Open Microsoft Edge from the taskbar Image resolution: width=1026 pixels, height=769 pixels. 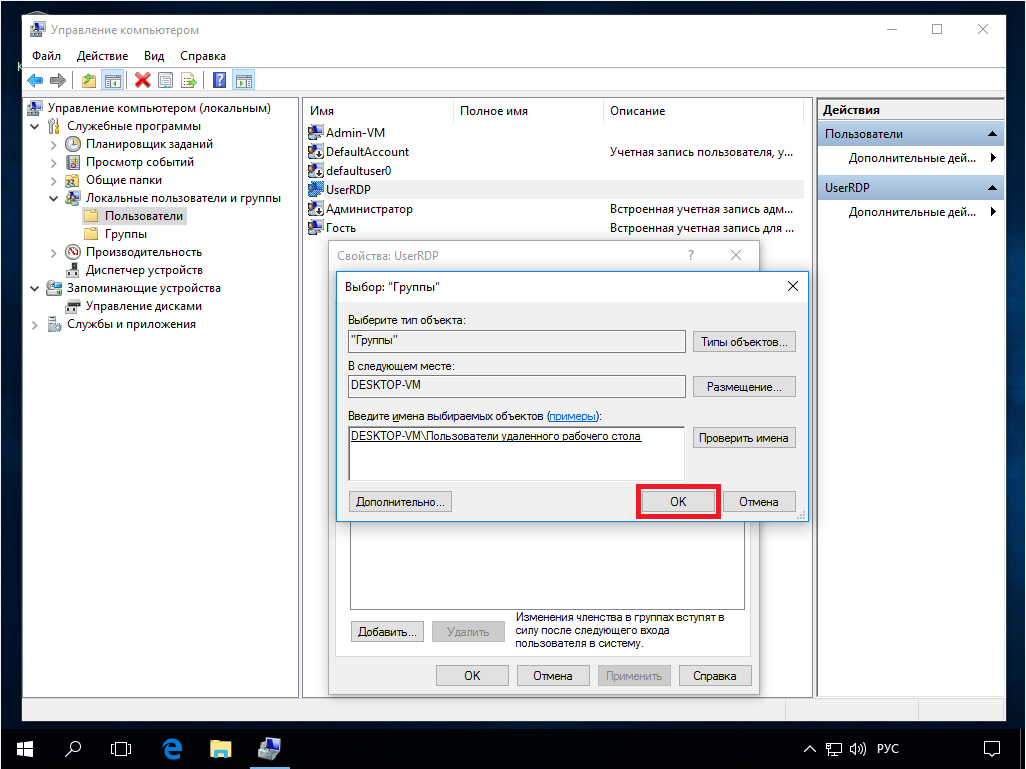pyautogui.click(x=172, y=748)
